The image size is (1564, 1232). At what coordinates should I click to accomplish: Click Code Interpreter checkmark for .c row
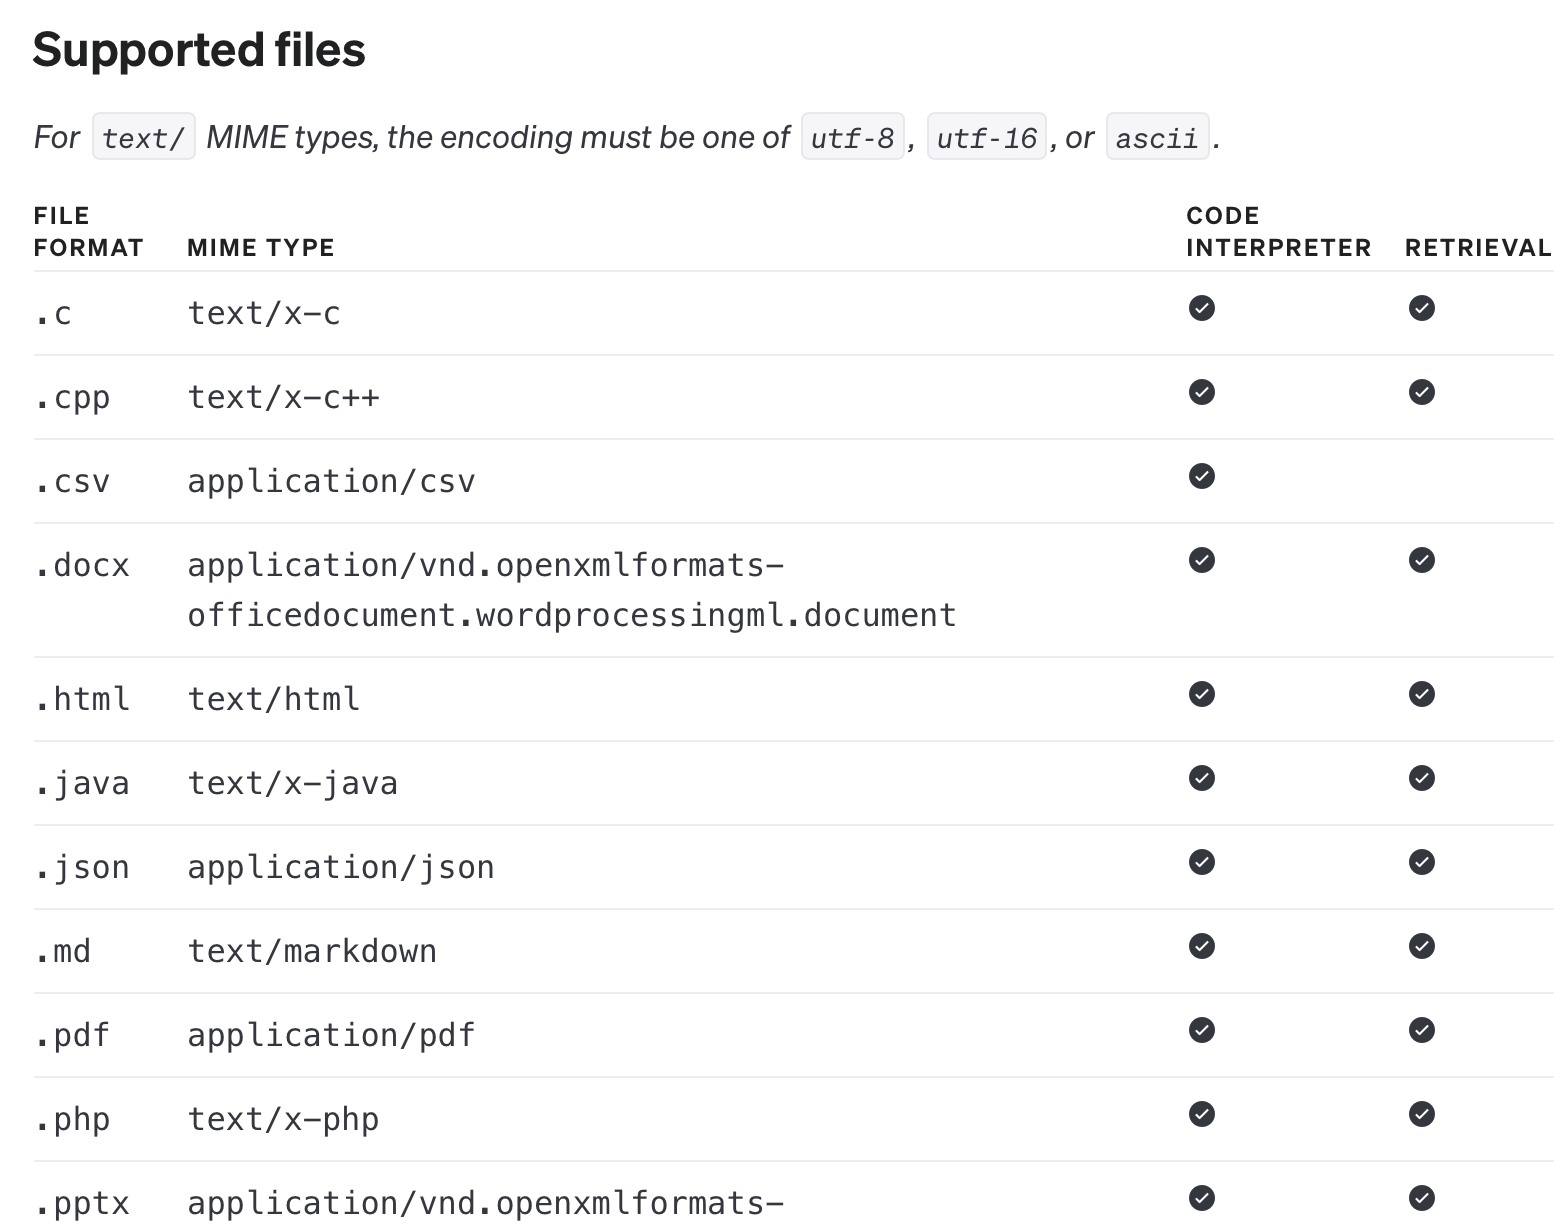click(1202, 308)
